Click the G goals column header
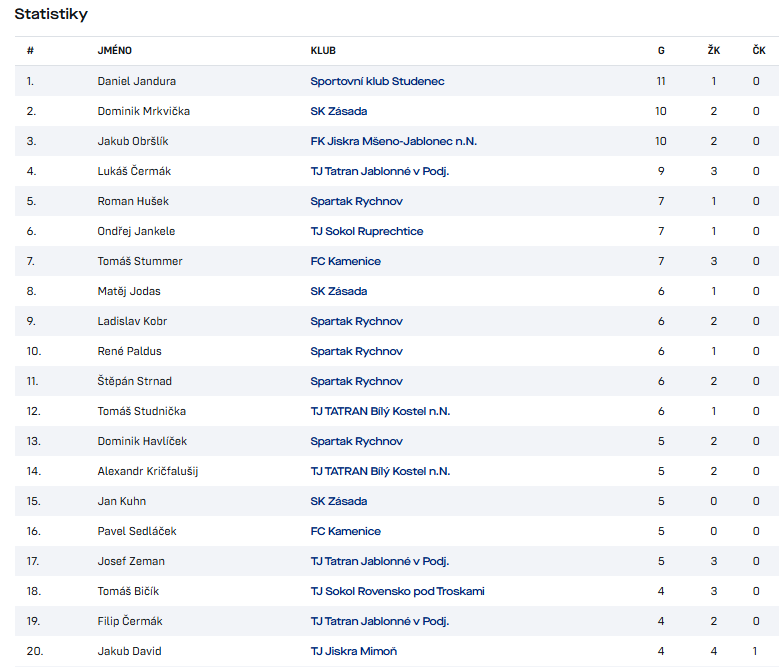The height and width of the screenshot is (667, 779). [x=661, y=51]
